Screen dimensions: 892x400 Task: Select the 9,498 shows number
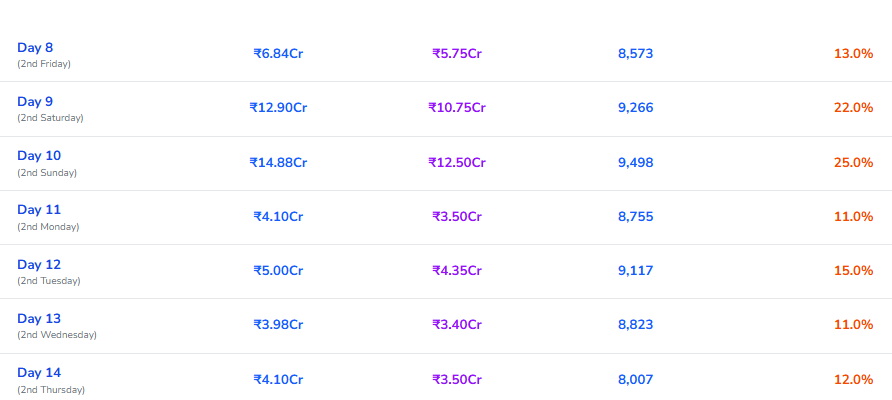635,163
